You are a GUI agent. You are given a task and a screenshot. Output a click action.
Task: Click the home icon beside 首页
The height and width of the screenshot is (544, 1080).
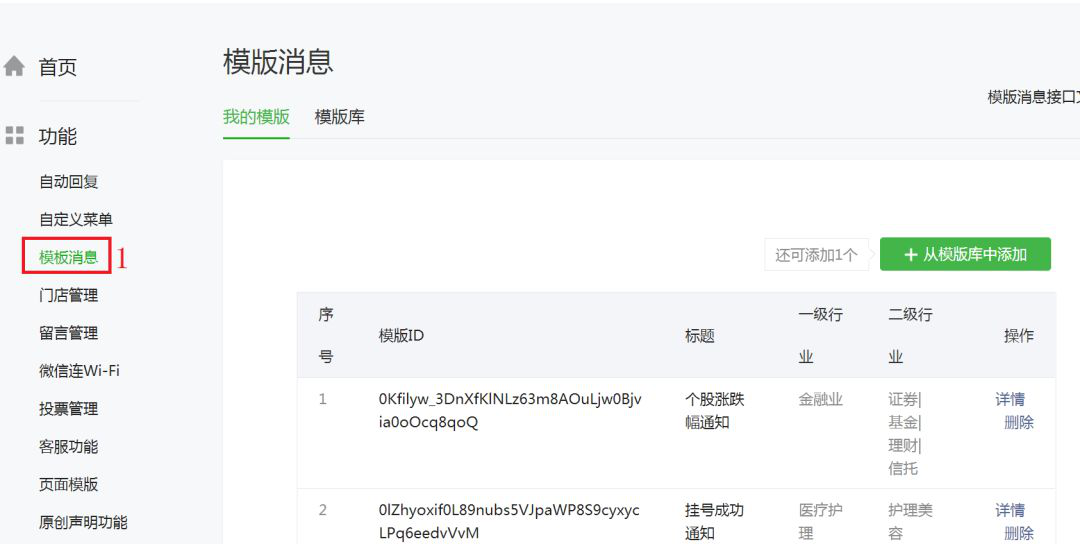14,67
